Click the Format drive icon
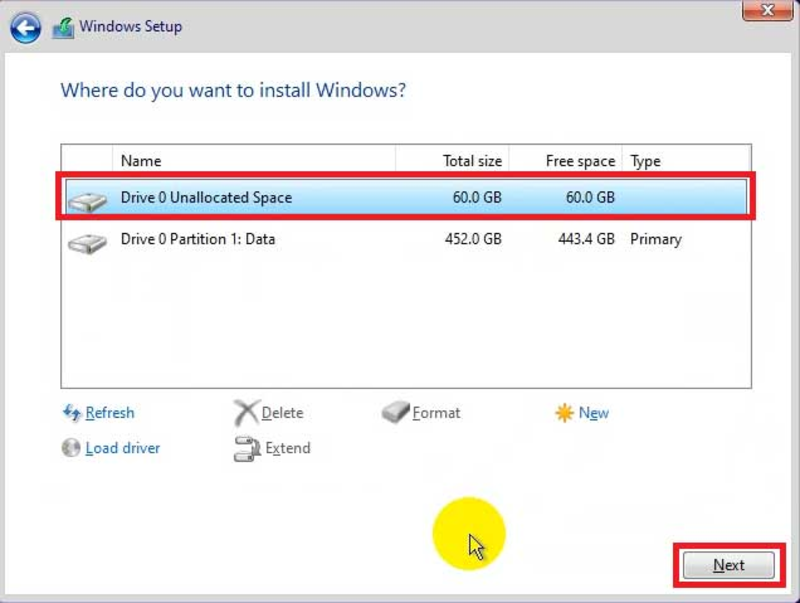The width and height of the screenshot is (800, 603). 395,412
